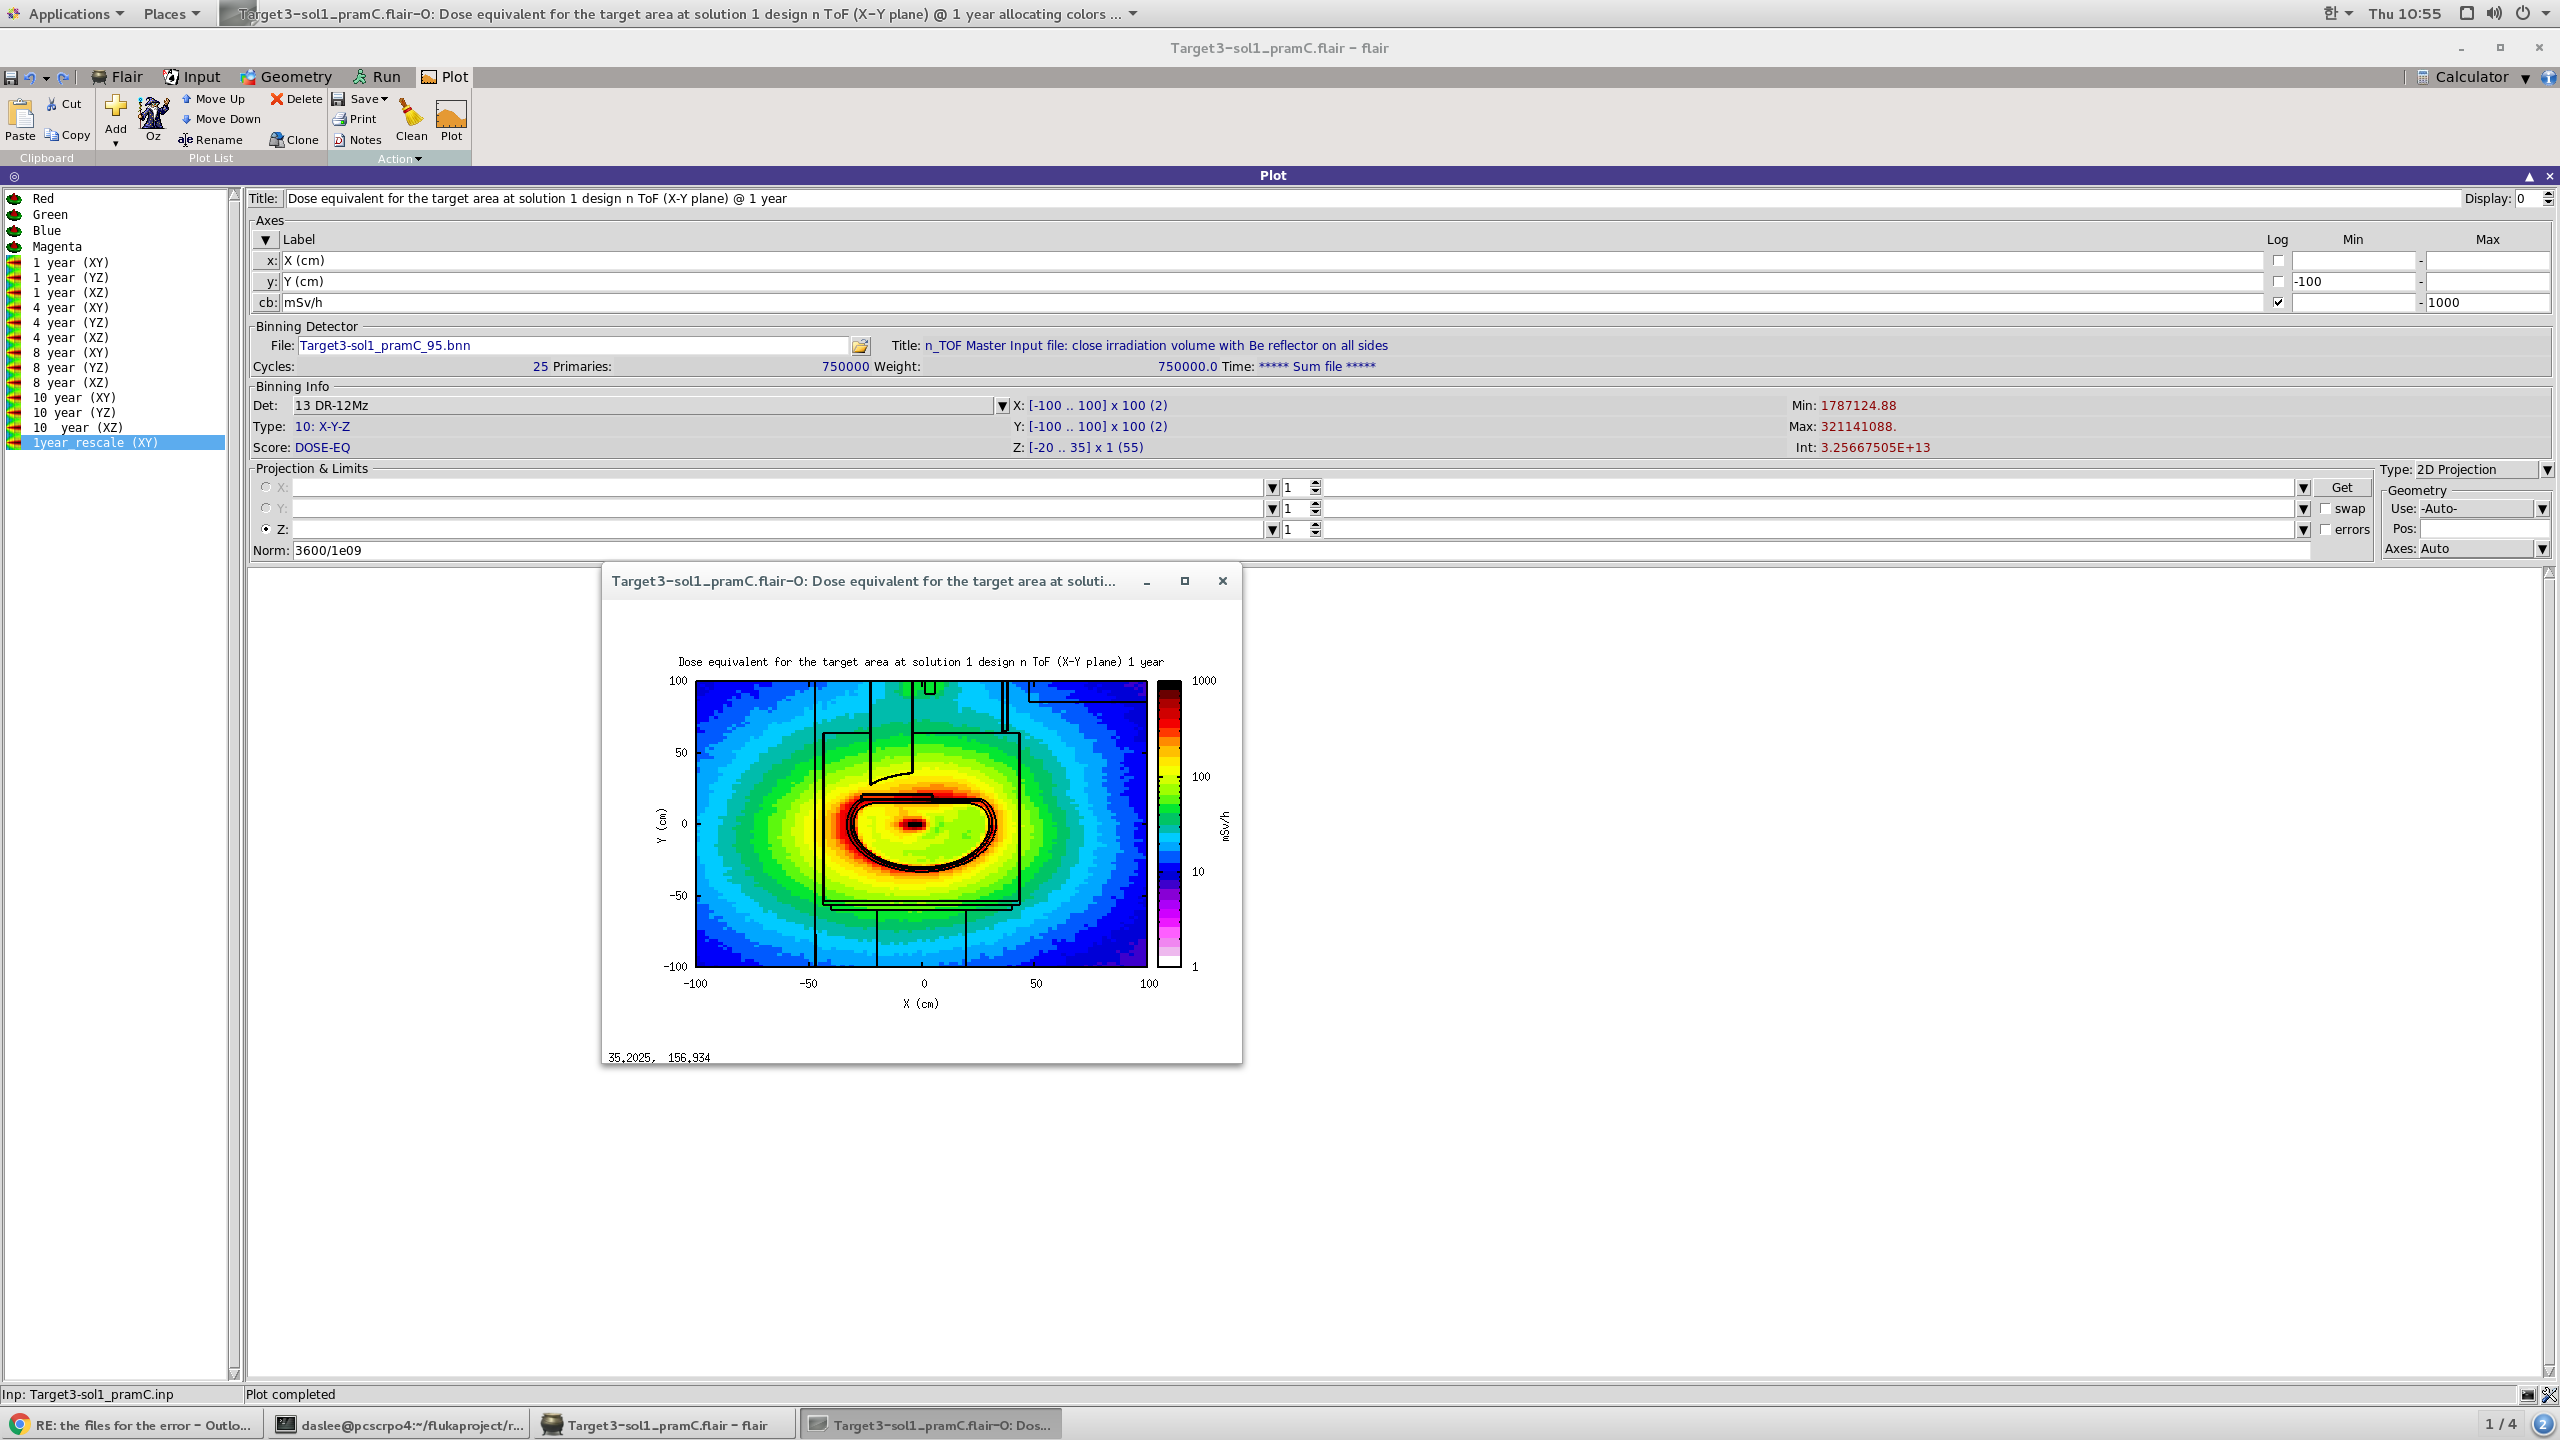Open the Geometry Axes dropdown

pos(2541,549)
